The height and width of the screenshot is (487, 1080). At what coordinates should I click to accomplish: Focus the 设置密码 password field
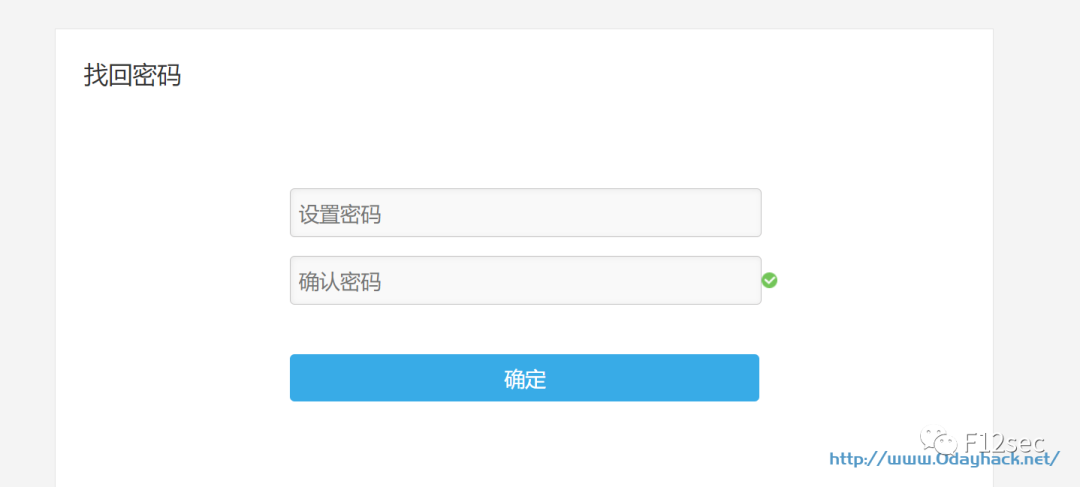click(525, 213)
